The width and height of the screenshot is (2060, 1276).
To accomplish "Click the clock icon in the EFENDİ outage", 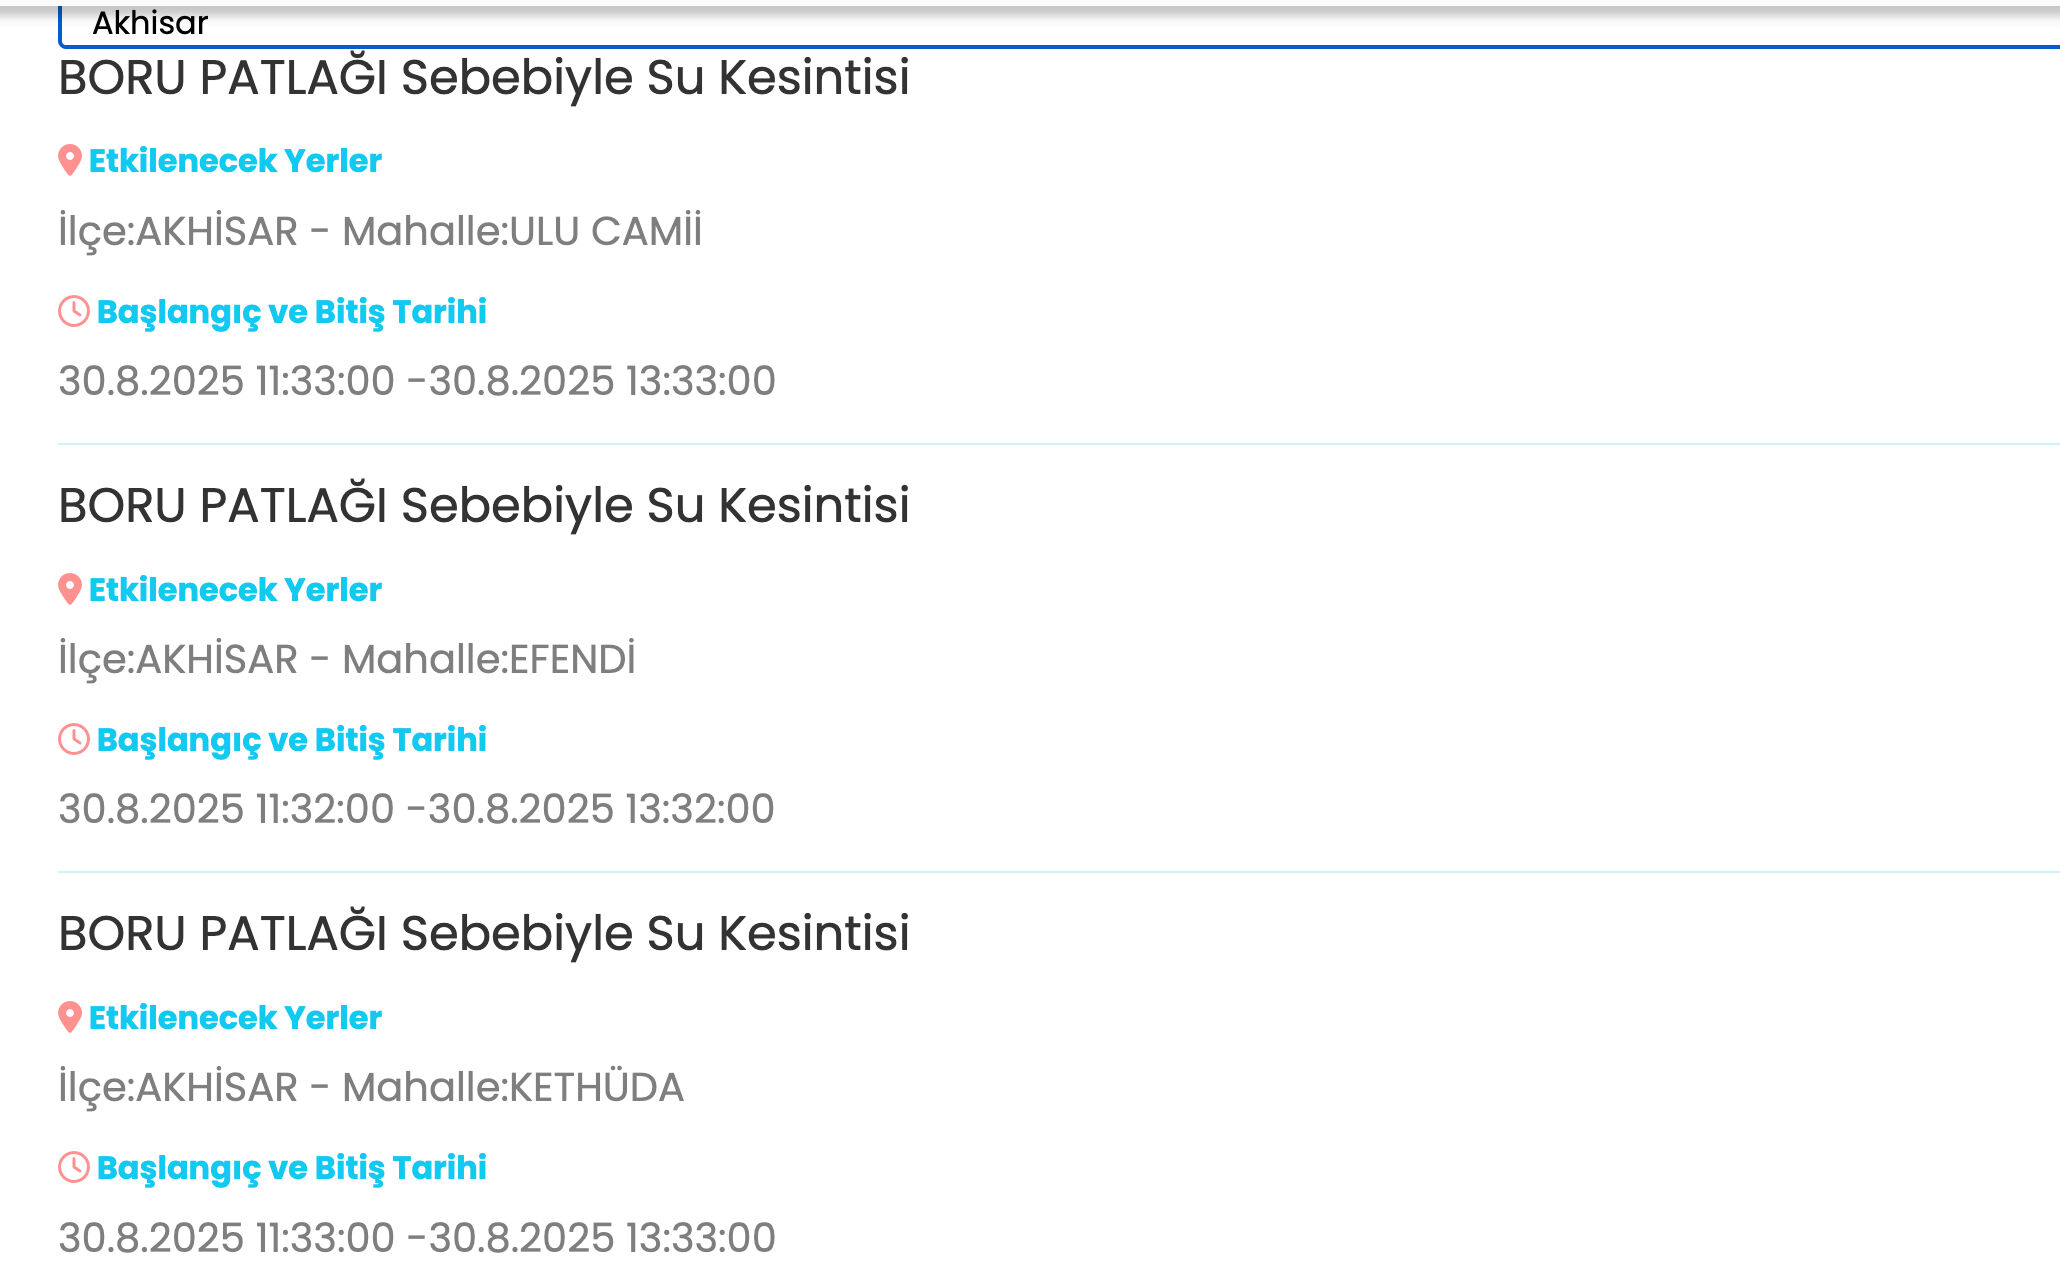I will click(x=74, y=739).
